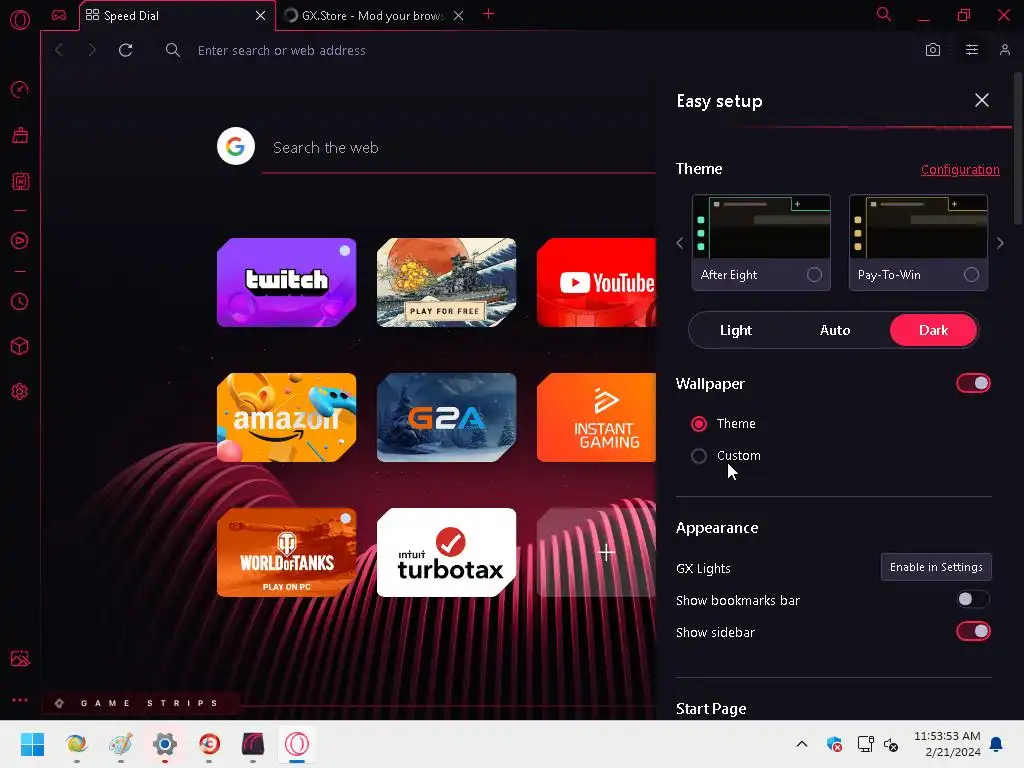Close the Speed Dial tab
Image resolution: width=1024 pixels, height=768 pixels.
click(x=261, y=16)
